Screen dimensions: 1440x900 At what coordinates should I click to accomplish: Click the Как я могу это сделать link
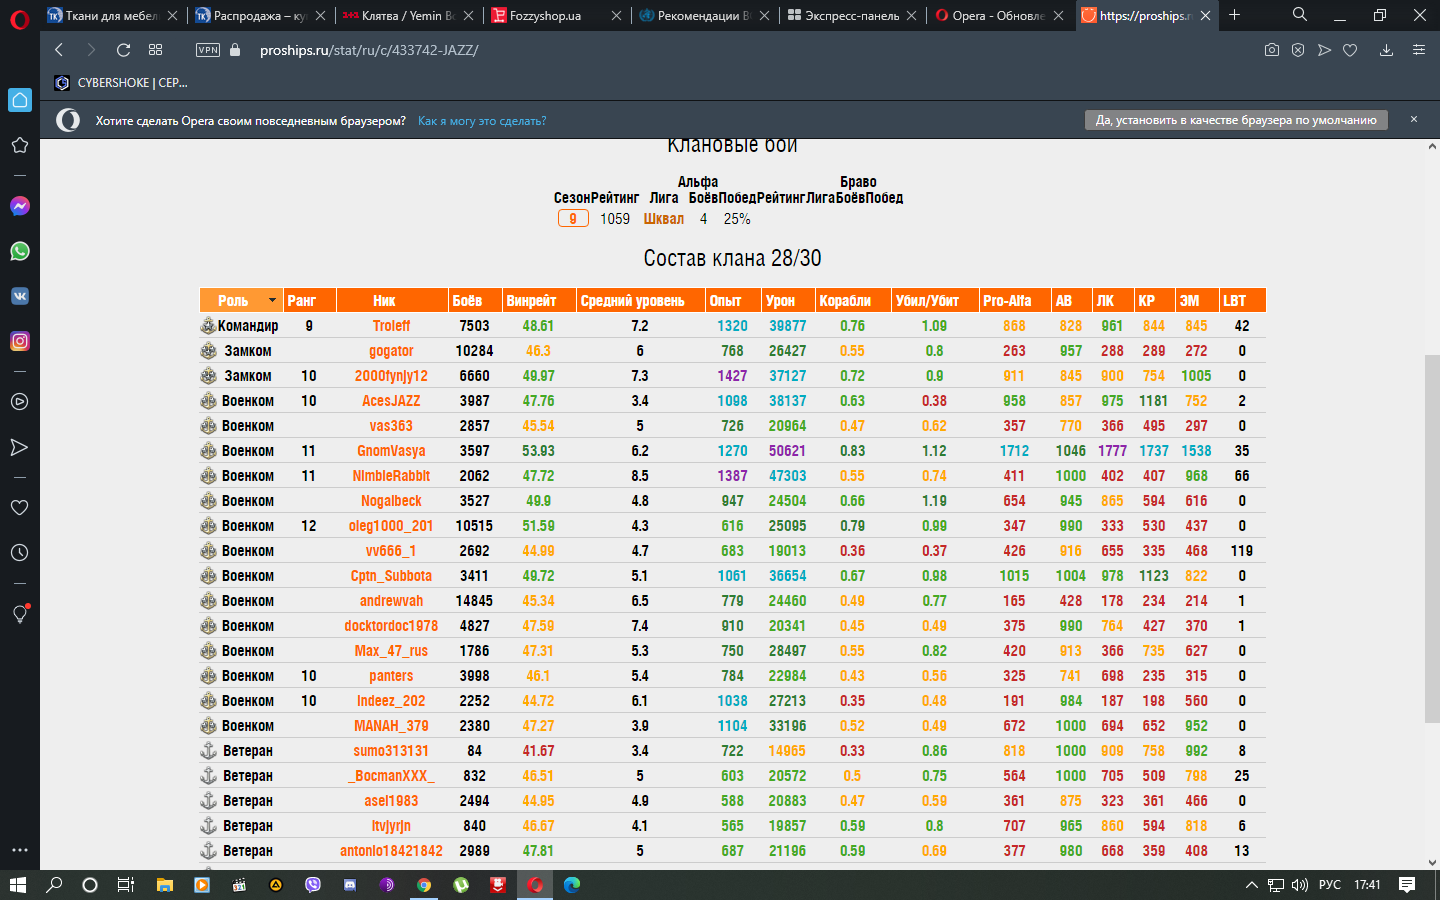coord(482,121)
